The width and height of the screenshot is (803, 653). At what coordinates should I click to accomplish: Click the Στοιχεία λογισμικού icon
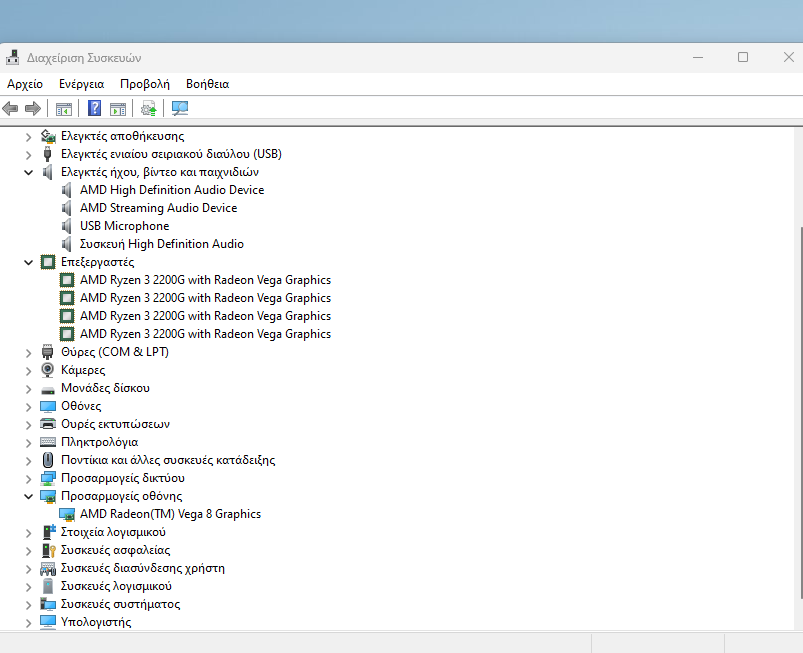coord(49,532)
